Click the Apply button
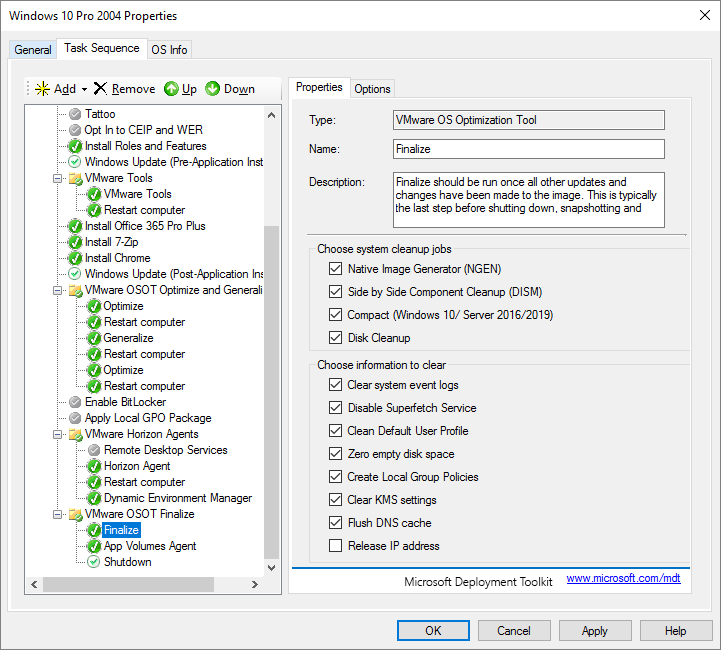721x650 pixels. [594, 631]
